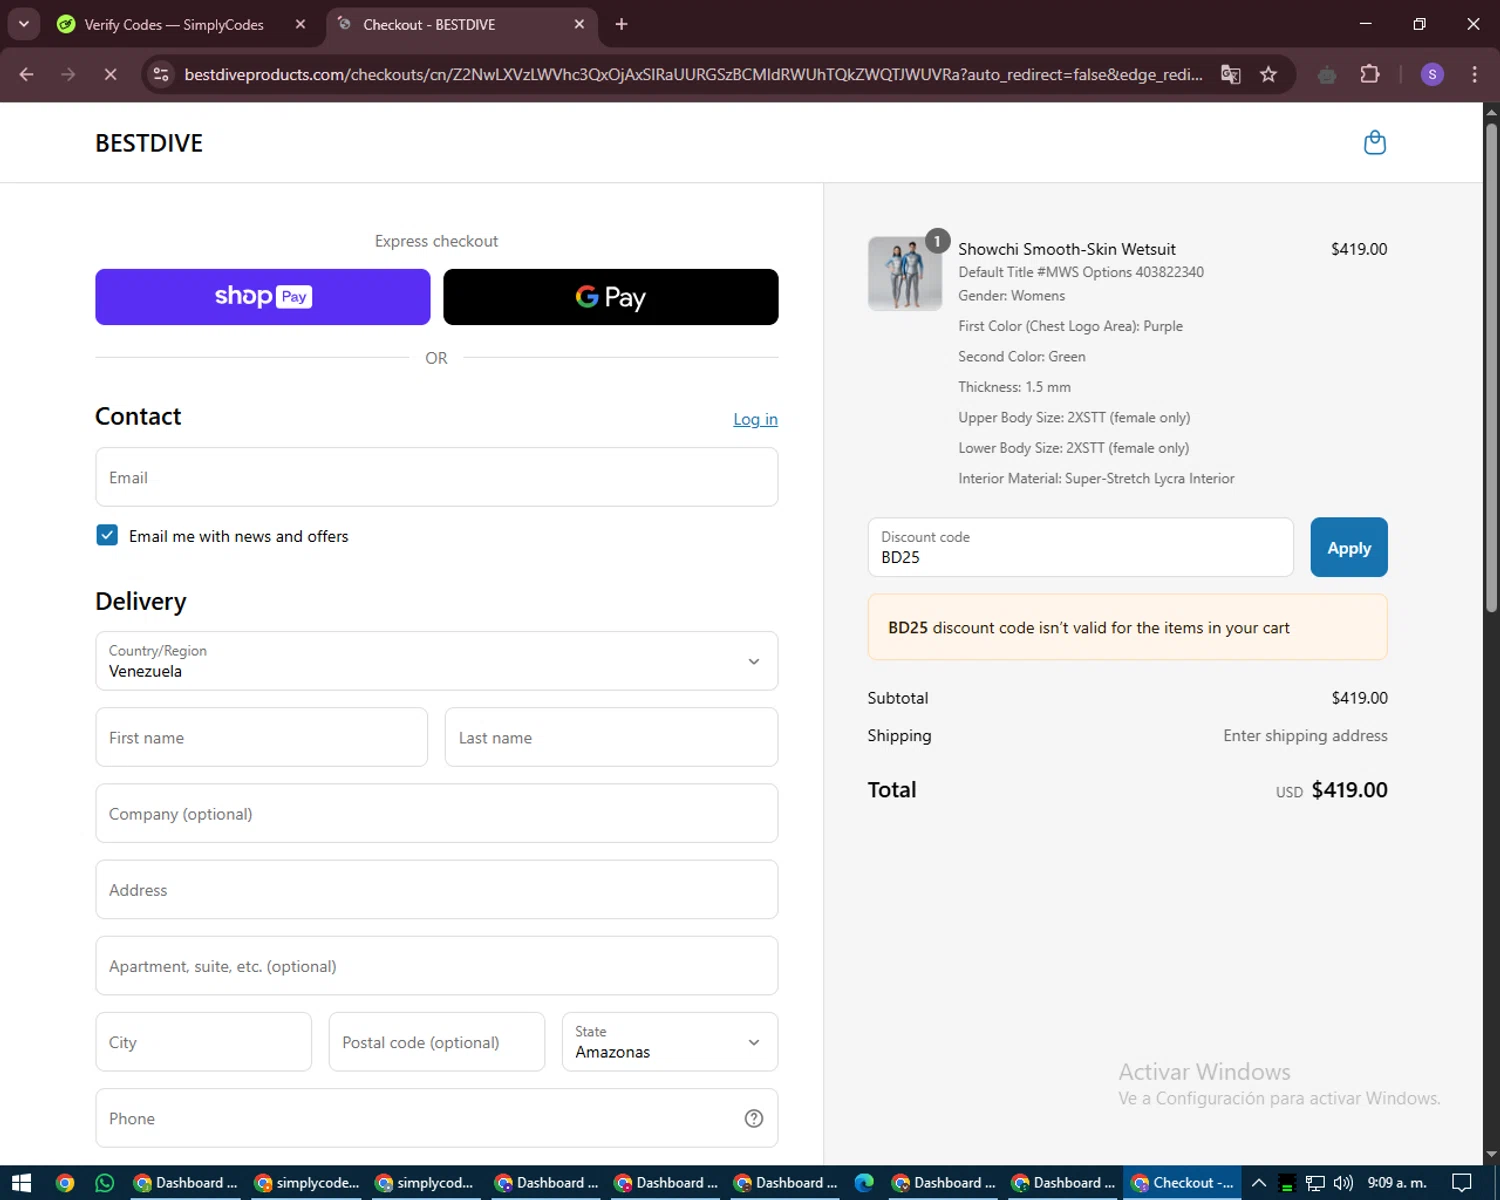The width and height of the screenshot is (1500, 1200).
Task: Click the Discount code field with BD25
Action: click(1081, 547)
